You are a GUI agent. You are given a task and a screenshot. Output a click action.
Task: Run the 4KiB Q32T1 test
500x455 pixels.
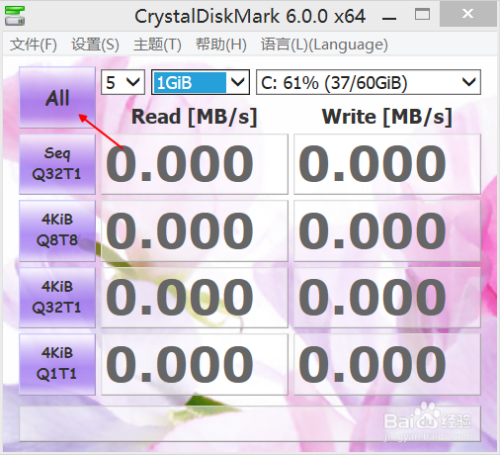(x=57, y=297)
